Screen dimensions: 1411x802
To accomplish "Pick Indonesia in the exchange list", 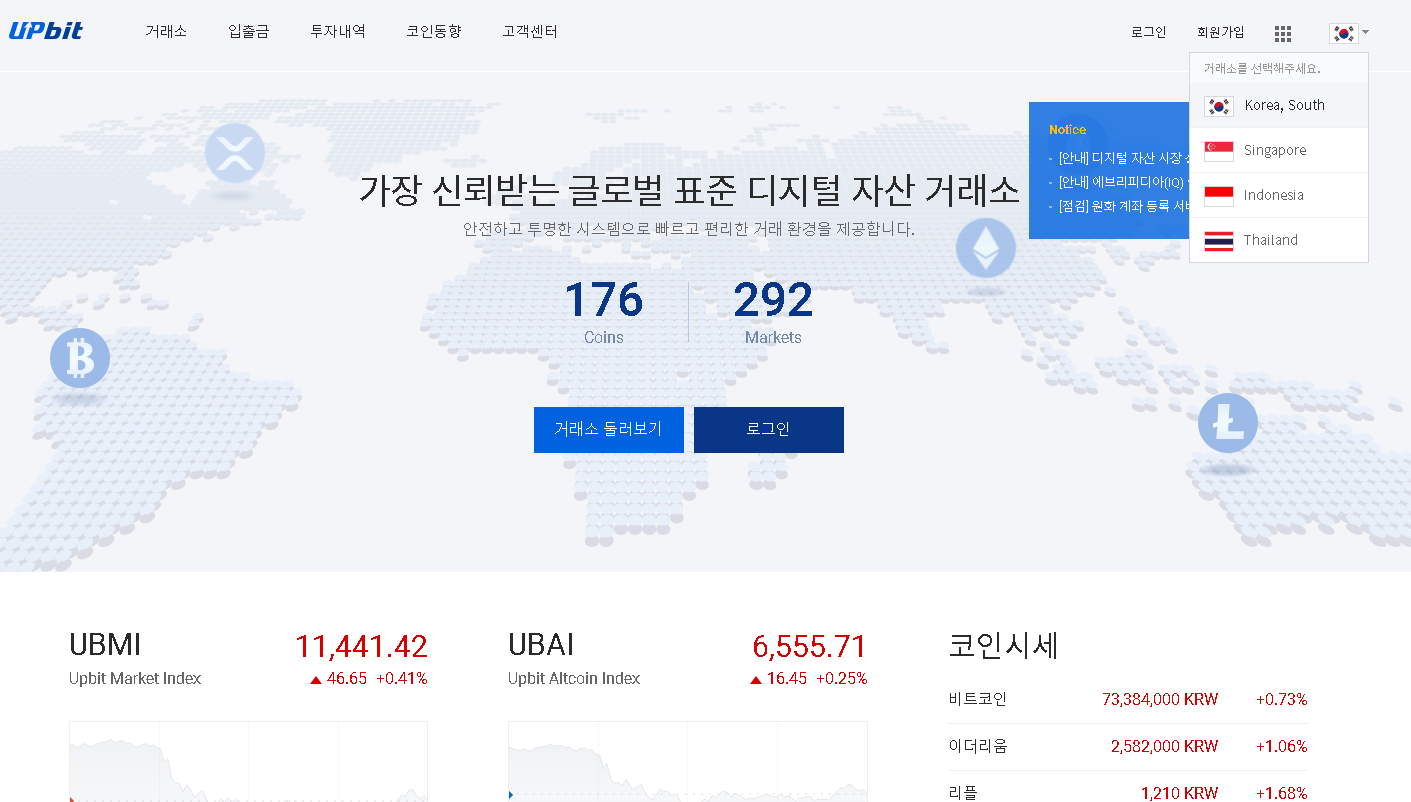I will click(x=1279, y=195).
